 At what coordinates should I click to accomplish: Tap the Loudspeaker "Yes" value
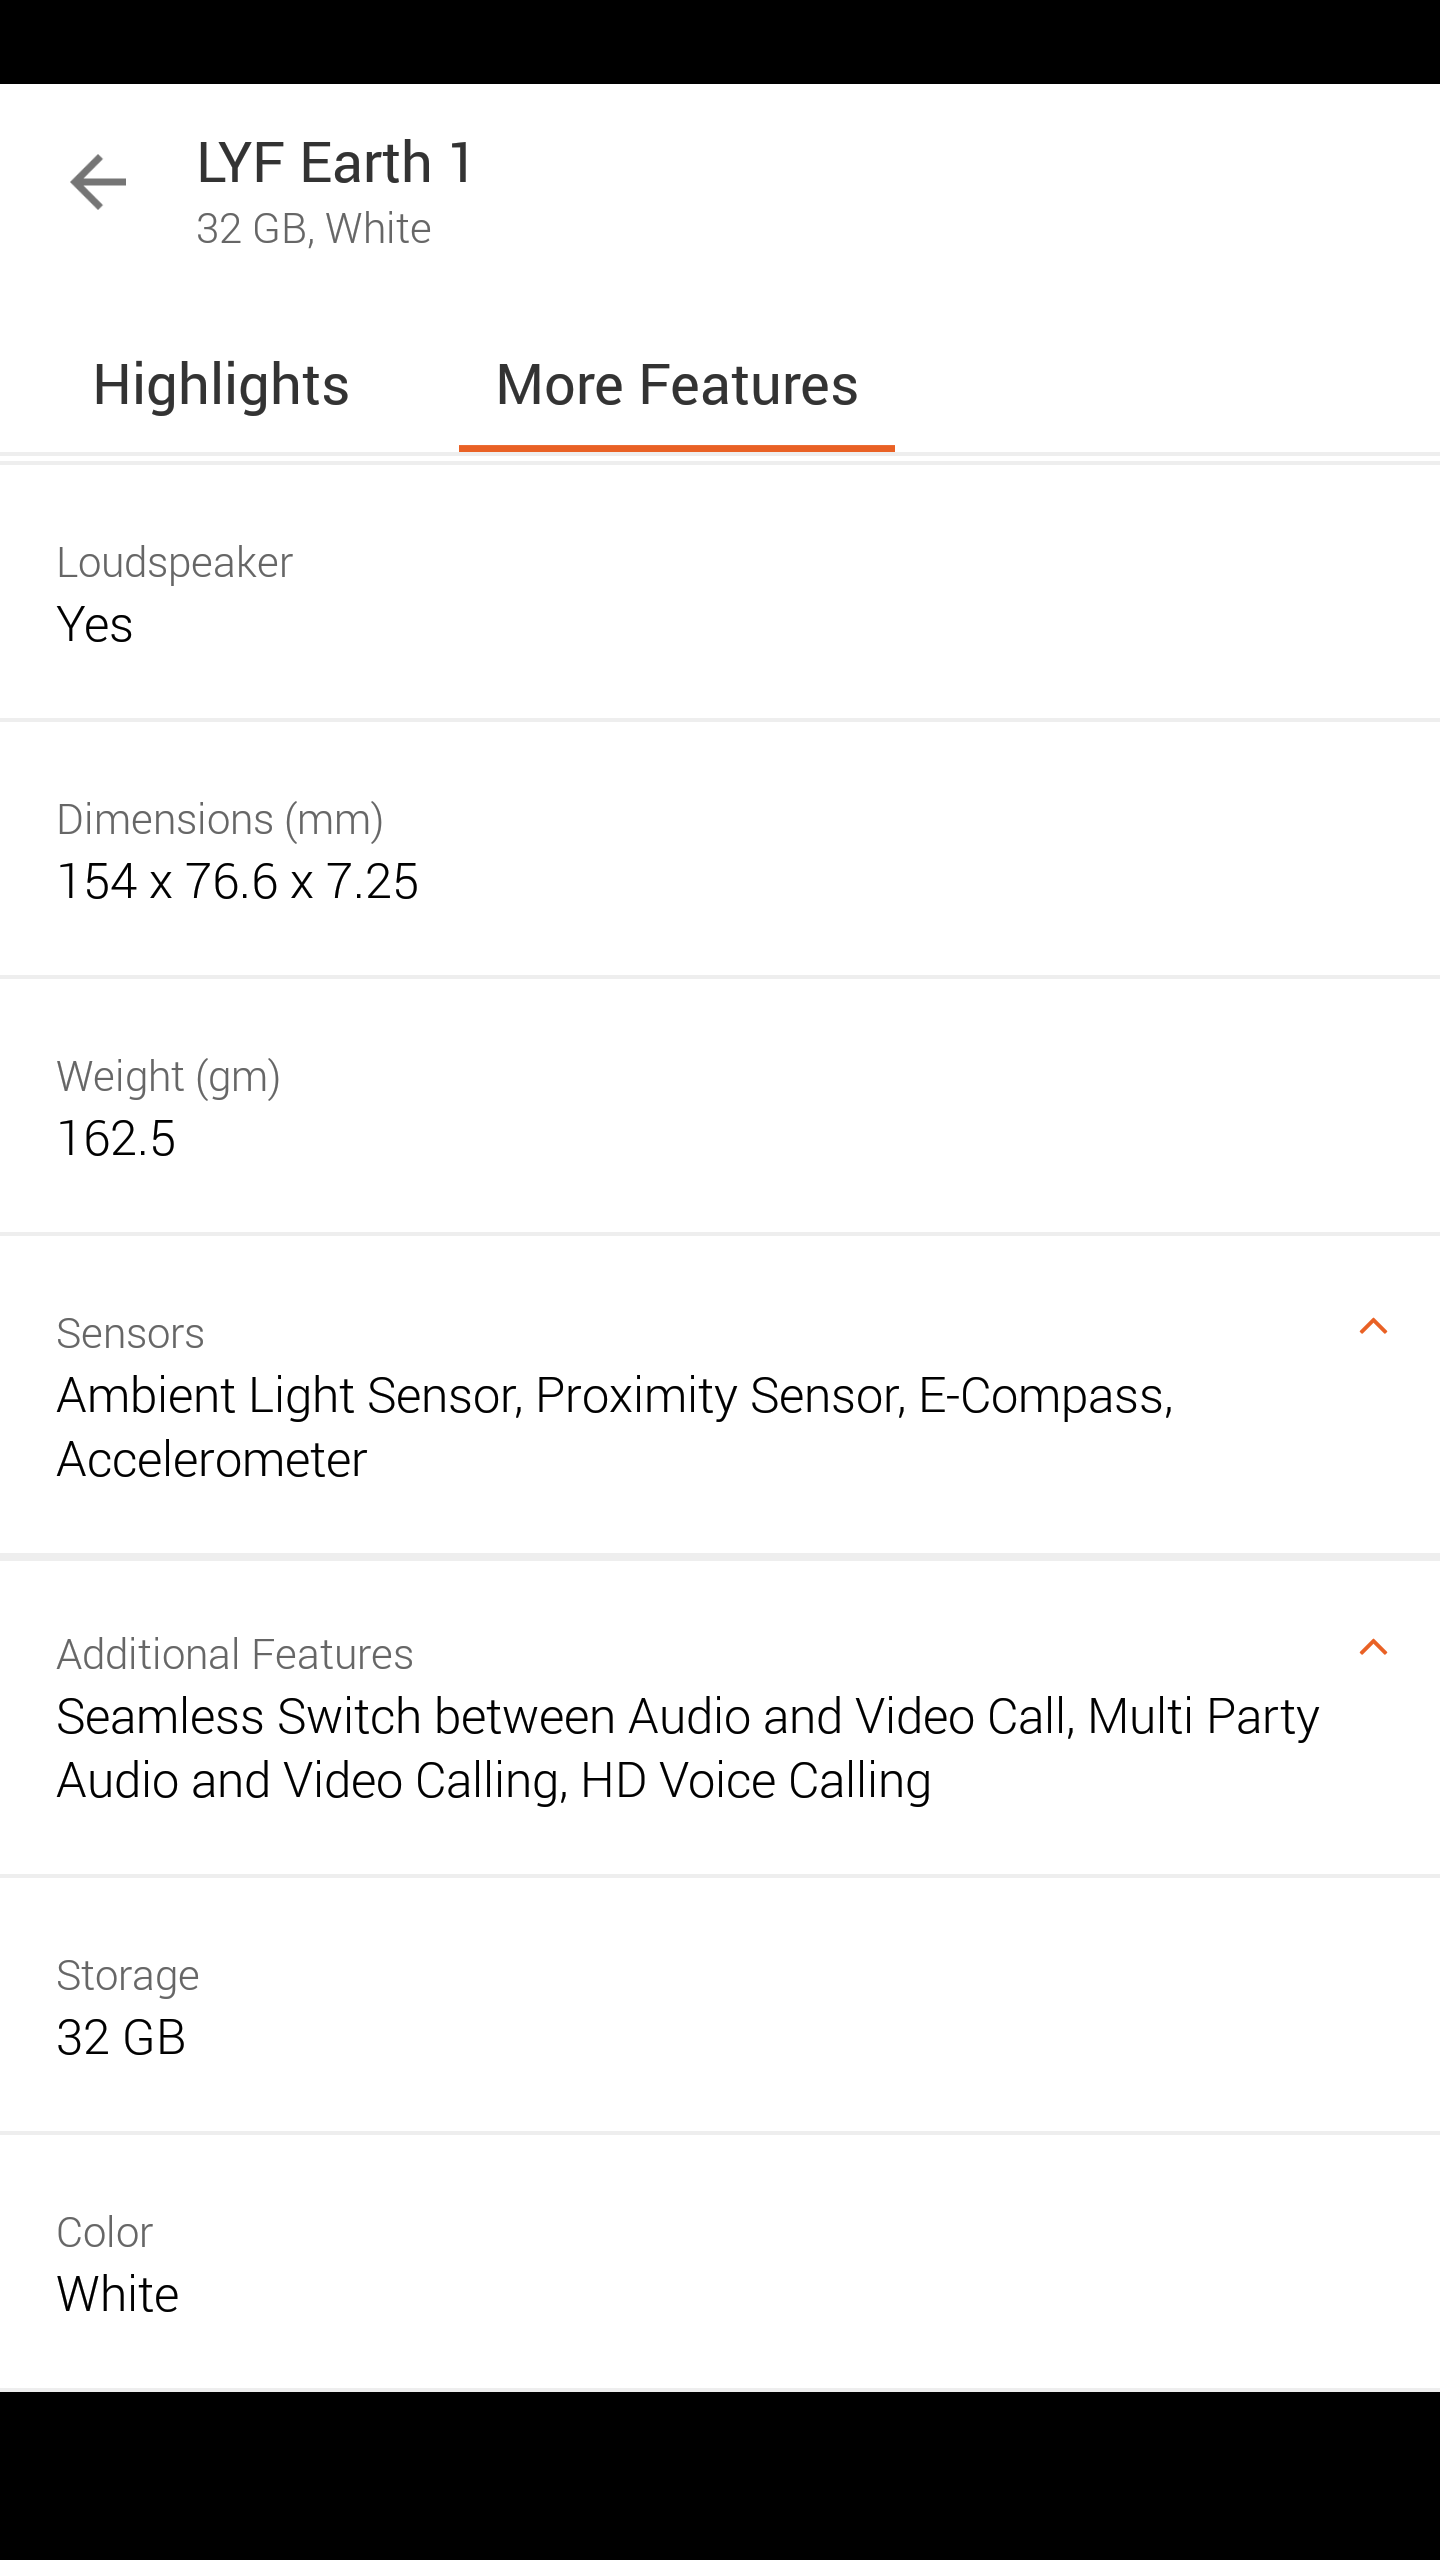95,625
